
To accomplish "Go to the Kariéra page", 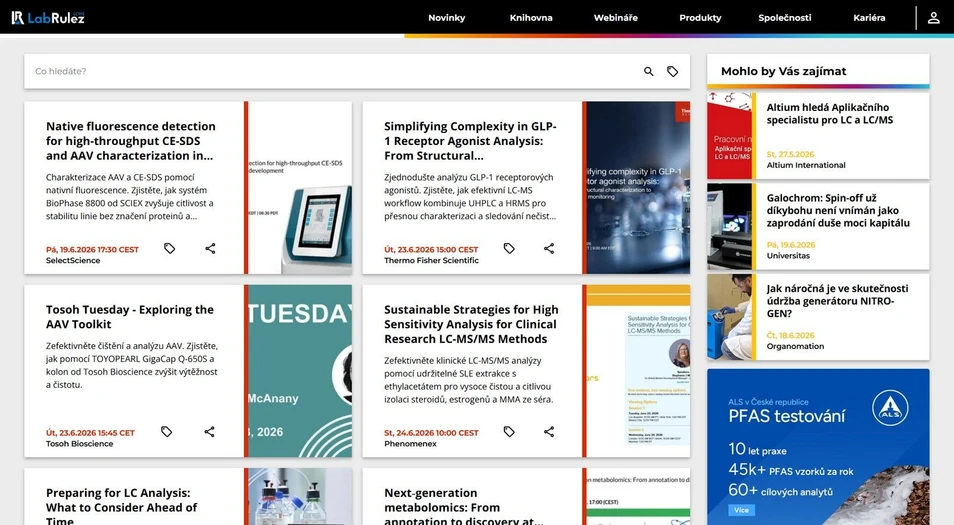I will [x=869, y=18].
